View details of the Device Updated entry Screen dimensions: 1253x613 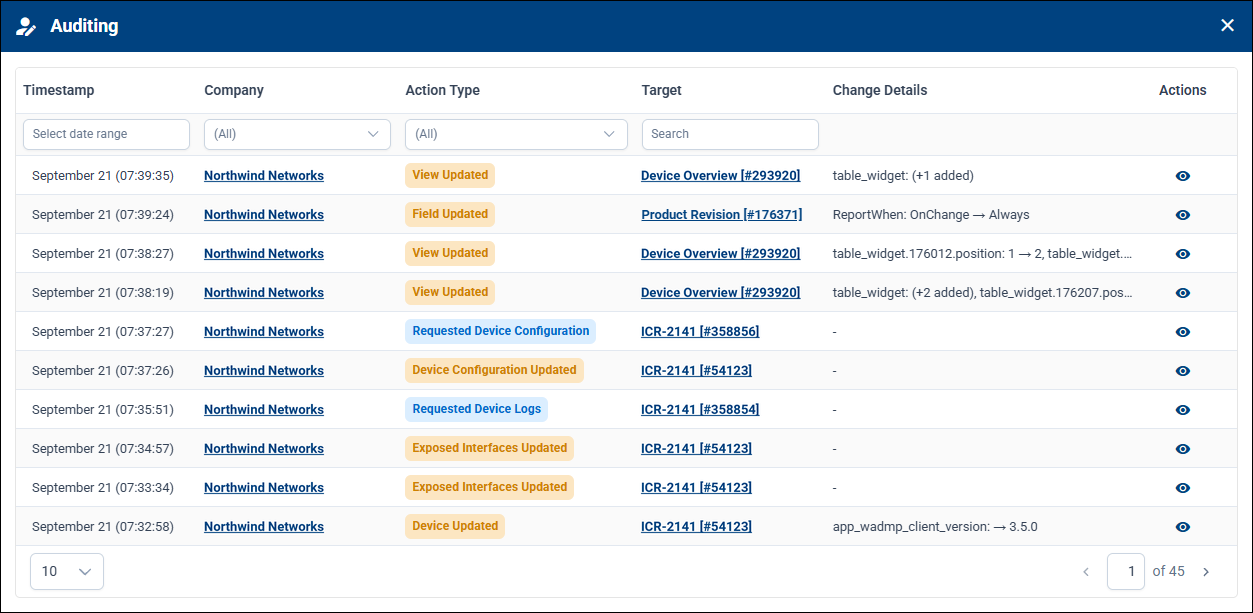coord(1183,527)
